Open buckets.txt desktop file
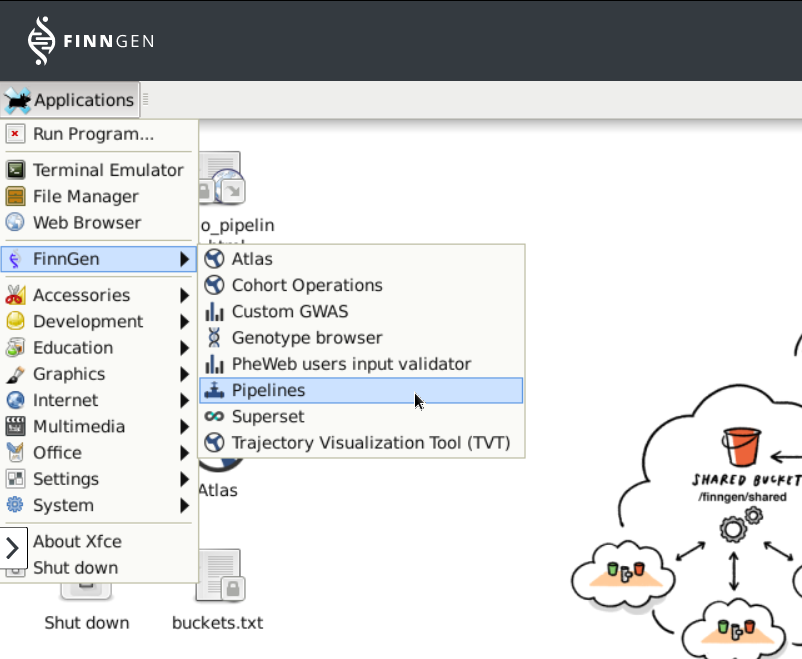Image resolution: width=802 pixels, height=659 pixels. point(217,588)
